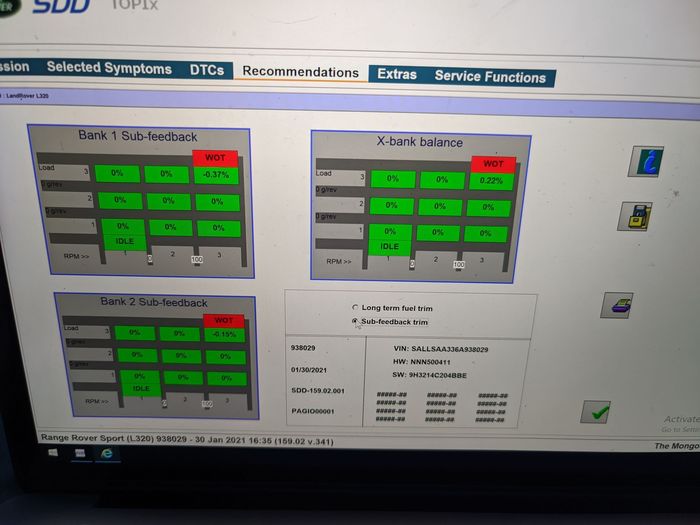Image resolution: width=700 pixels, height=525 pixels.
Task: Click the X-bank balance title
Action: (420, 142)
